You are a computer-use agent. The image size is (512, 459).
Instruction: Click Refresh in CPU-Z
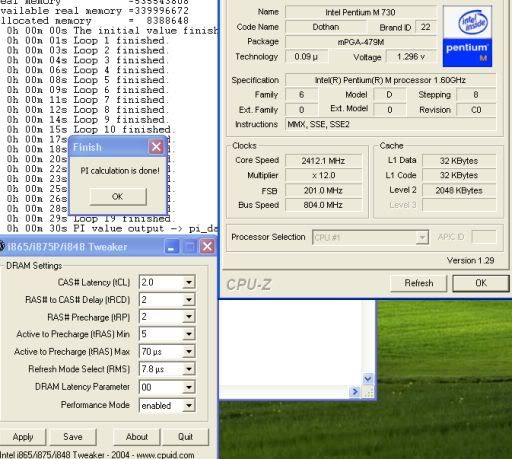[x=419, y=283]
